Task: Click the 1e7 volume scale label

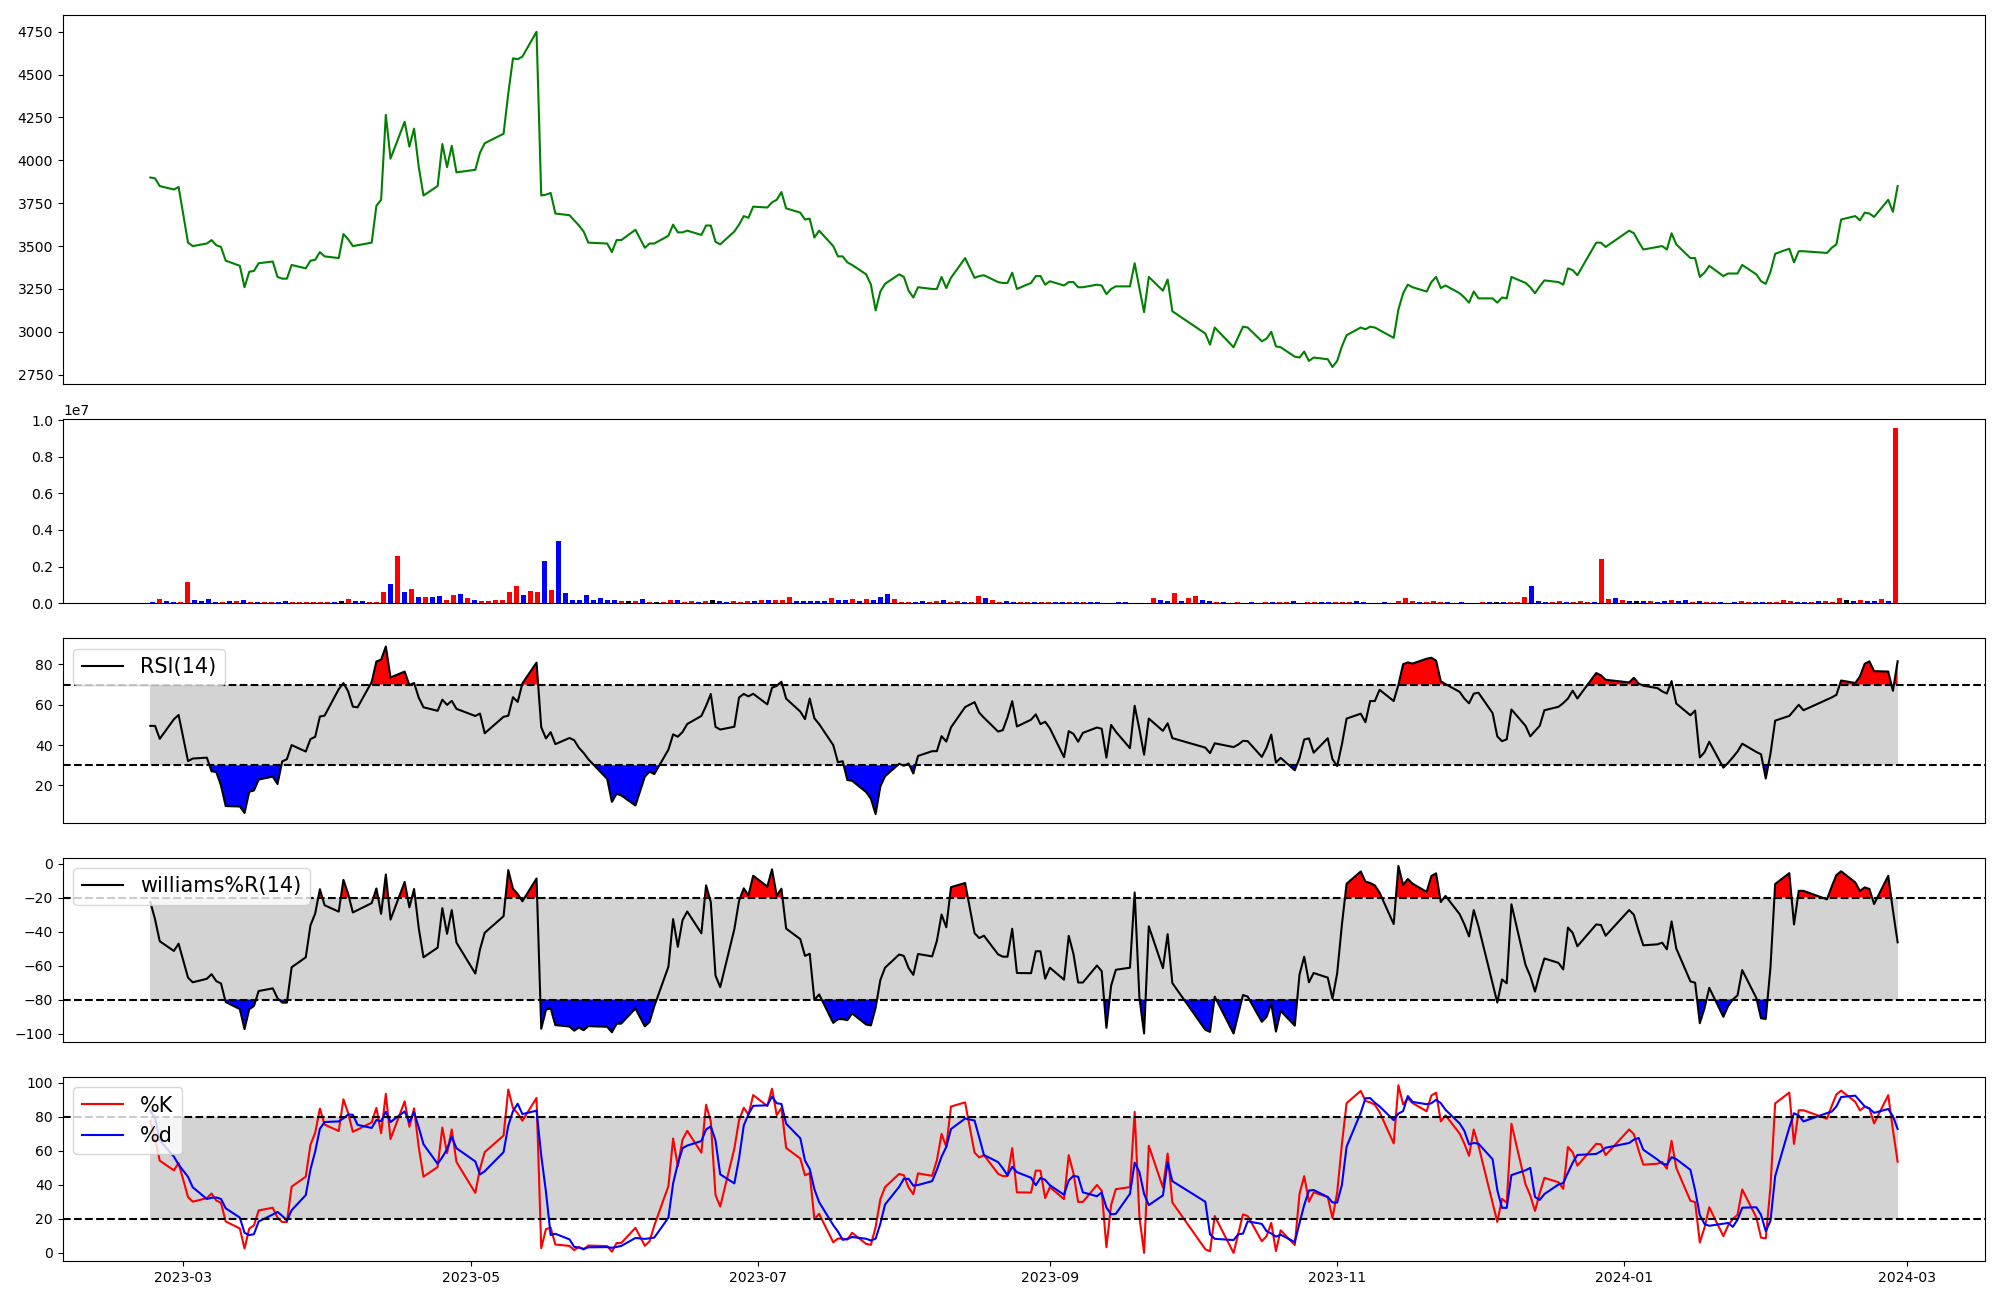Action: point(77,410)
